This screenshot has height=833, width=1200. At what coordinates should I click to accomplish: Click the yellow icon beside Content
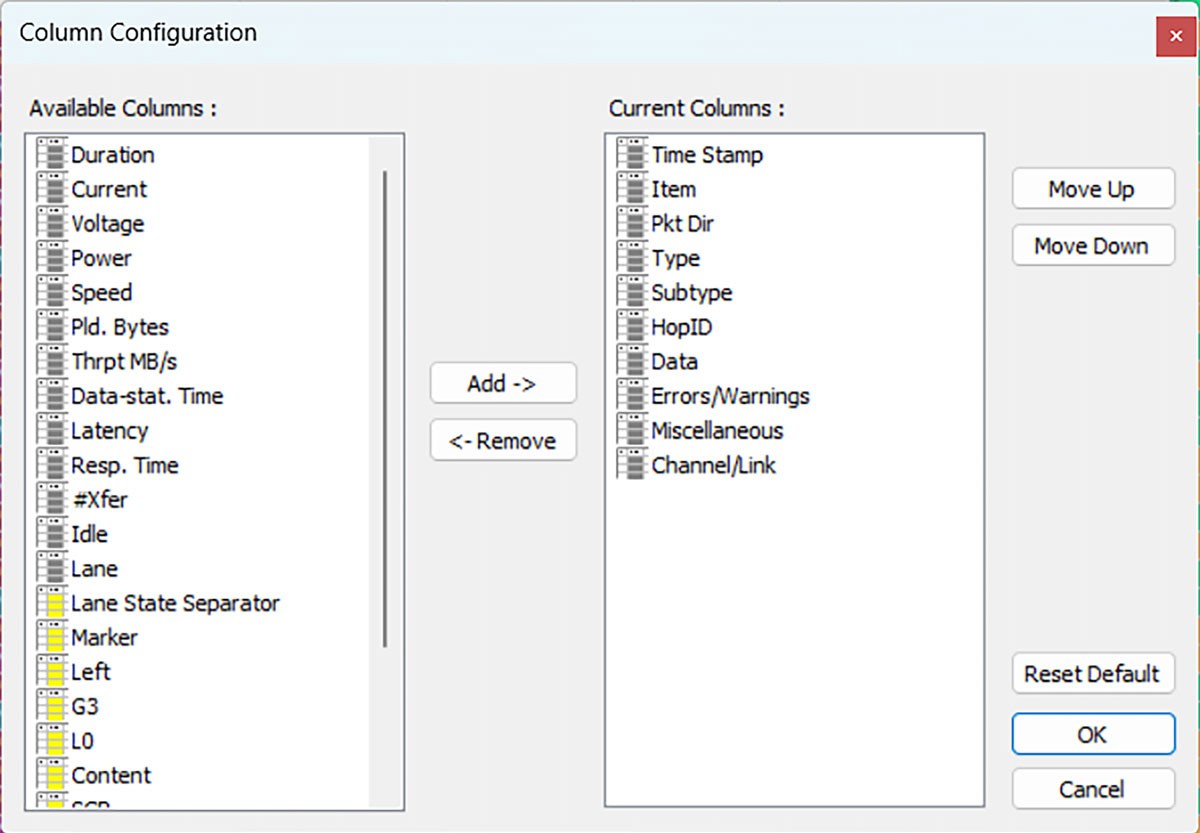(51, 775)
